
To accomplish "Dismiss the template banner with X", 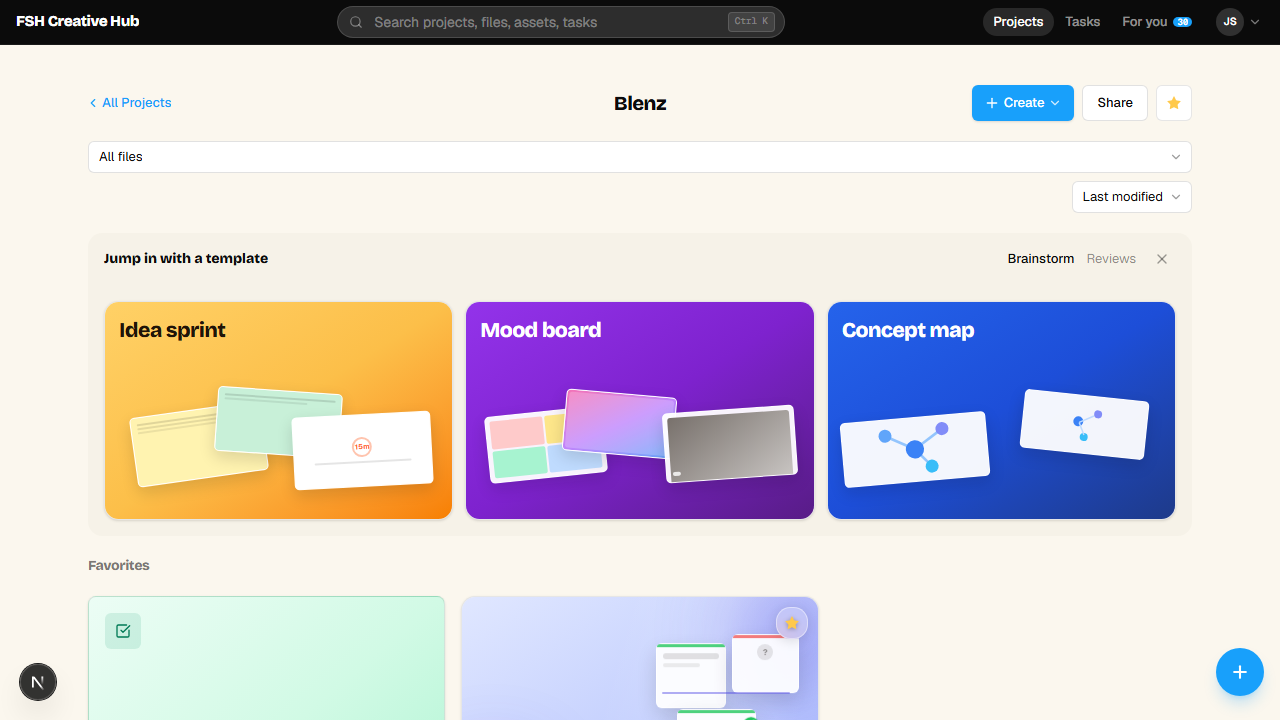I will pyautogui.click(x=1162, y=259).
